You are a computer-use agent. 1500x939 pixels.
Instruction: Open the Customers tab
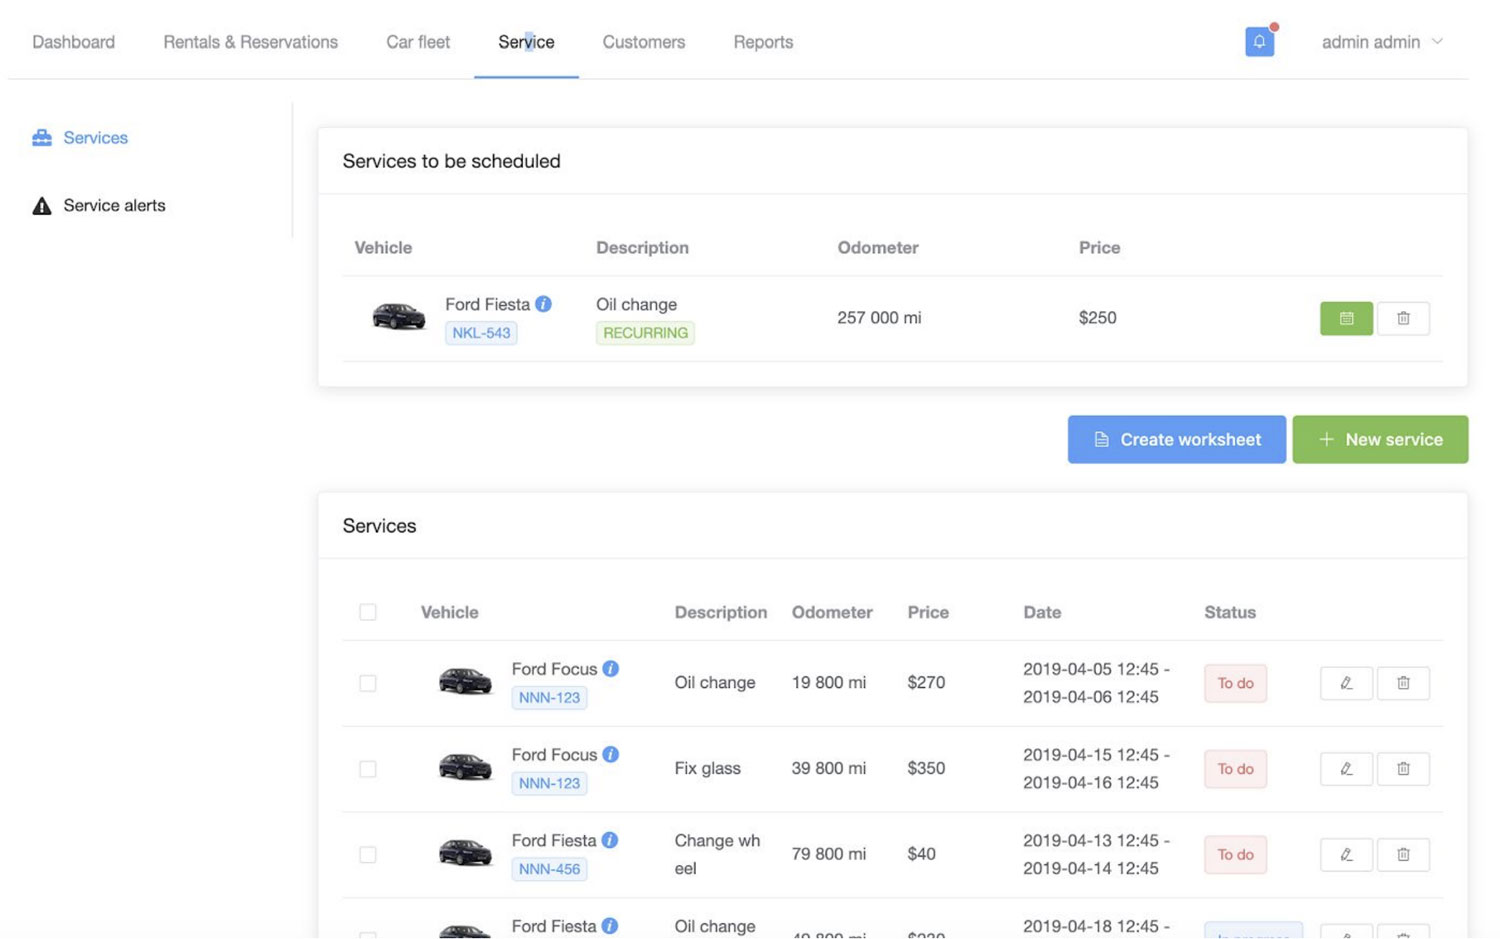click(x=644, y=42)
